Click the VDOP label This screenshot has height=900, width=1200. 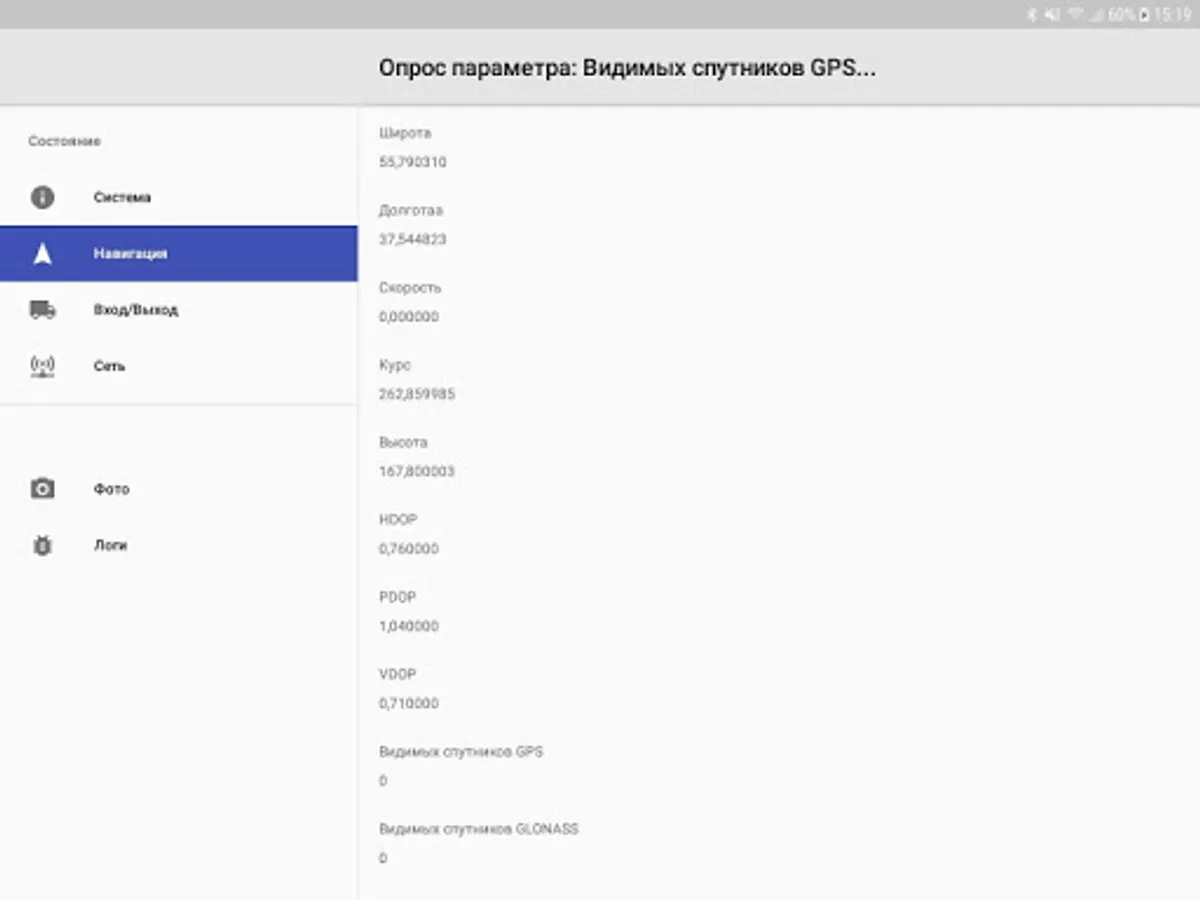397,674
